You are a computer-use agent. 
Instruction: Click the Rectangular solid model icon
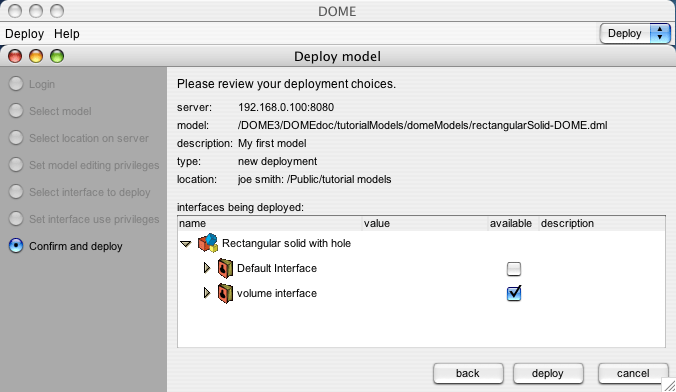[208, 243]
